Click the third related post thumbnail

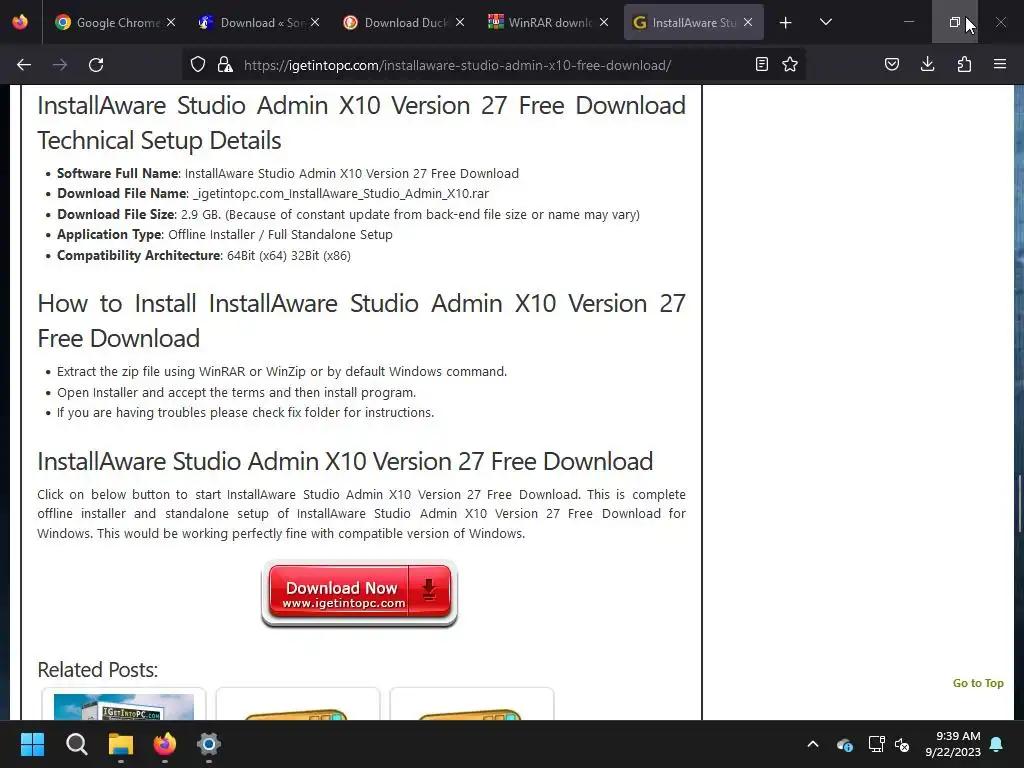point(471,706)
